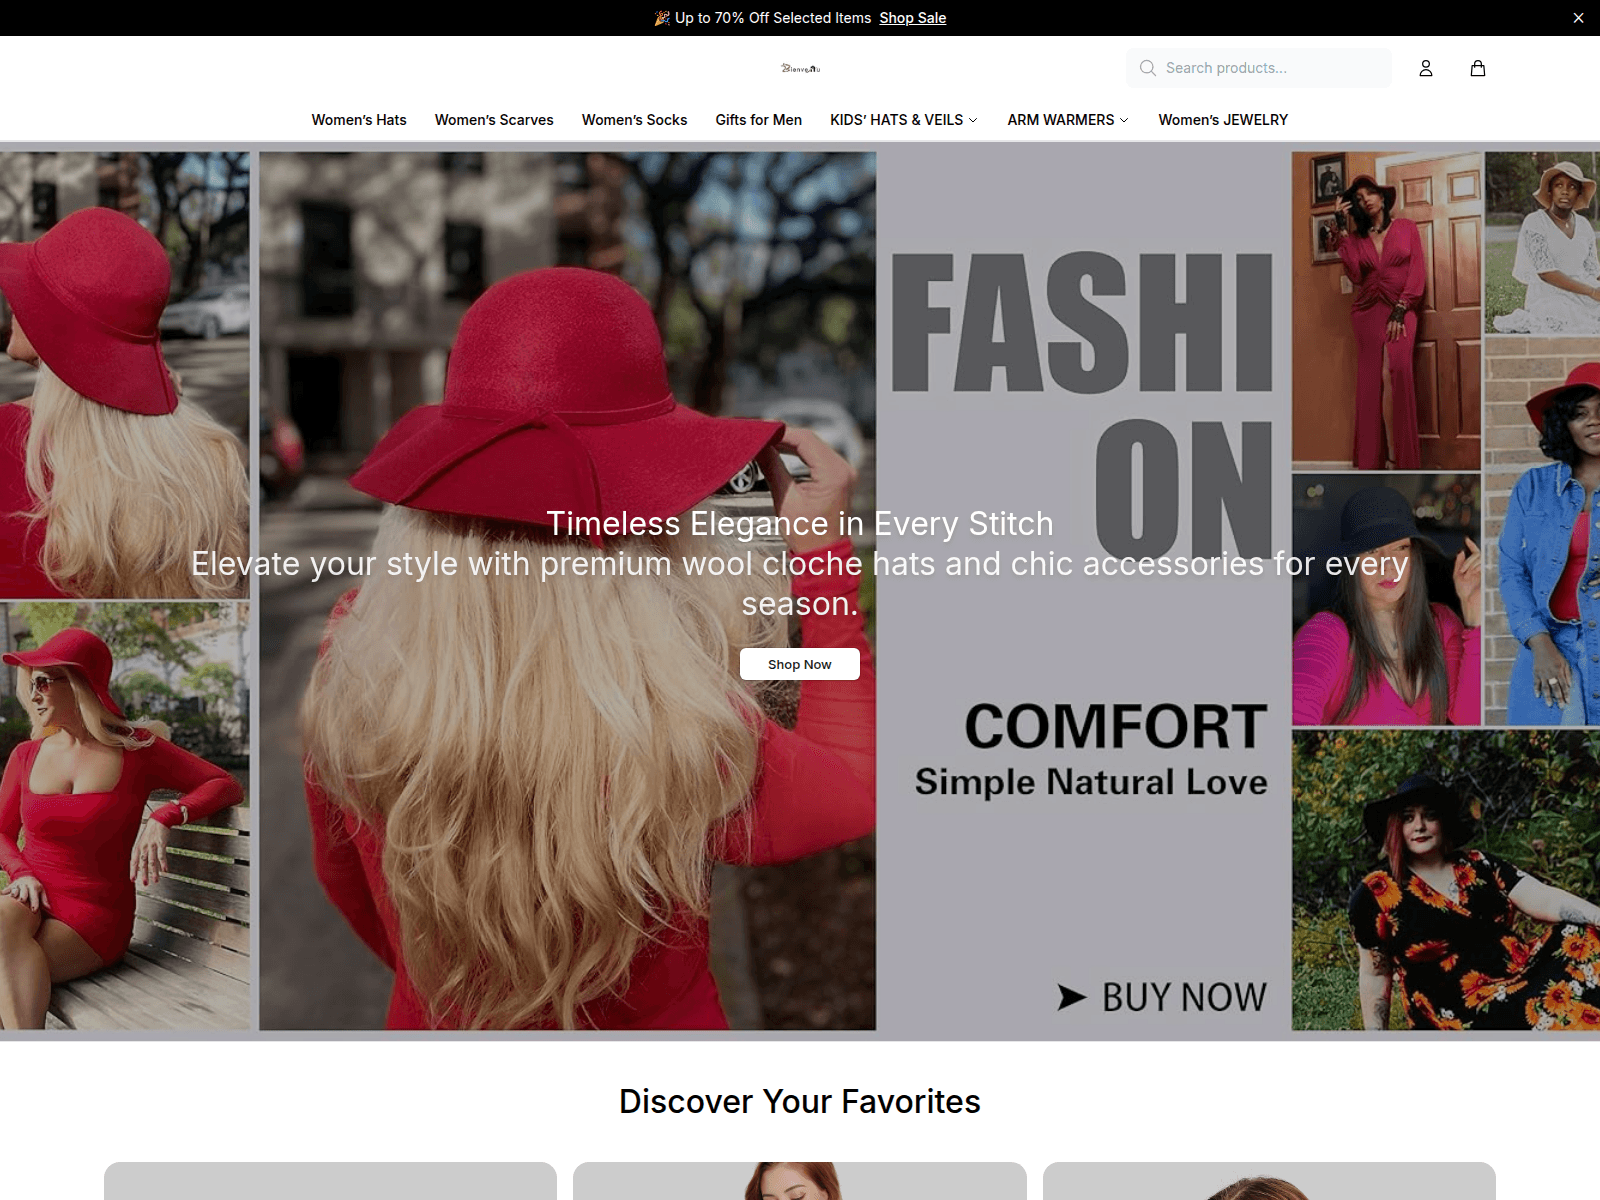The image size is (1600, 1200).
Task: Close the promo announcement bar
Action: click(x=1578, y=18)
